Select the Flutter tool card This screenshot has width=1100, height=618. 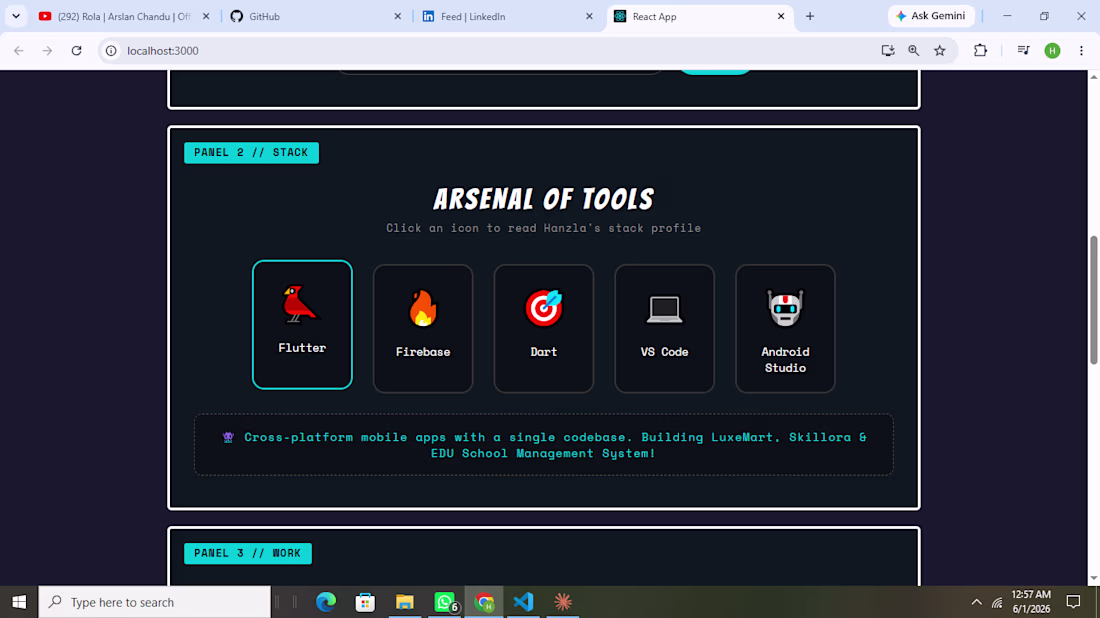point(302,325)
